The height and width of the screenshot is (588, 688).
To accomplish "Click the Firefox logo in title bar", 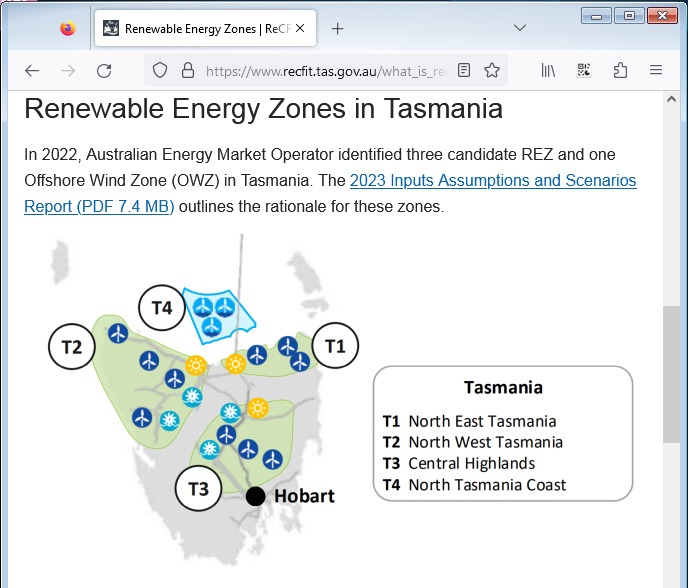I will pyautogui.click(x=67, y=28).
